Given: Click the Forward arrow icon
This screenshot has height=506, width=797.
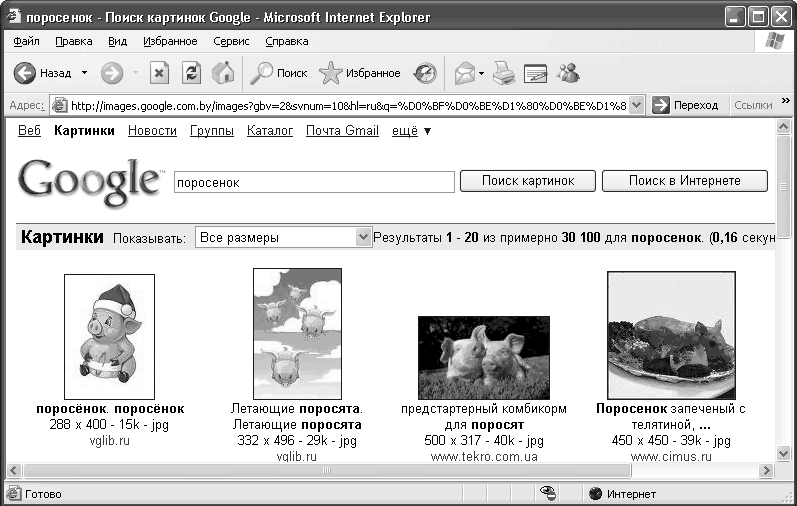Looking at the screenshot, I should coord(112,73).
